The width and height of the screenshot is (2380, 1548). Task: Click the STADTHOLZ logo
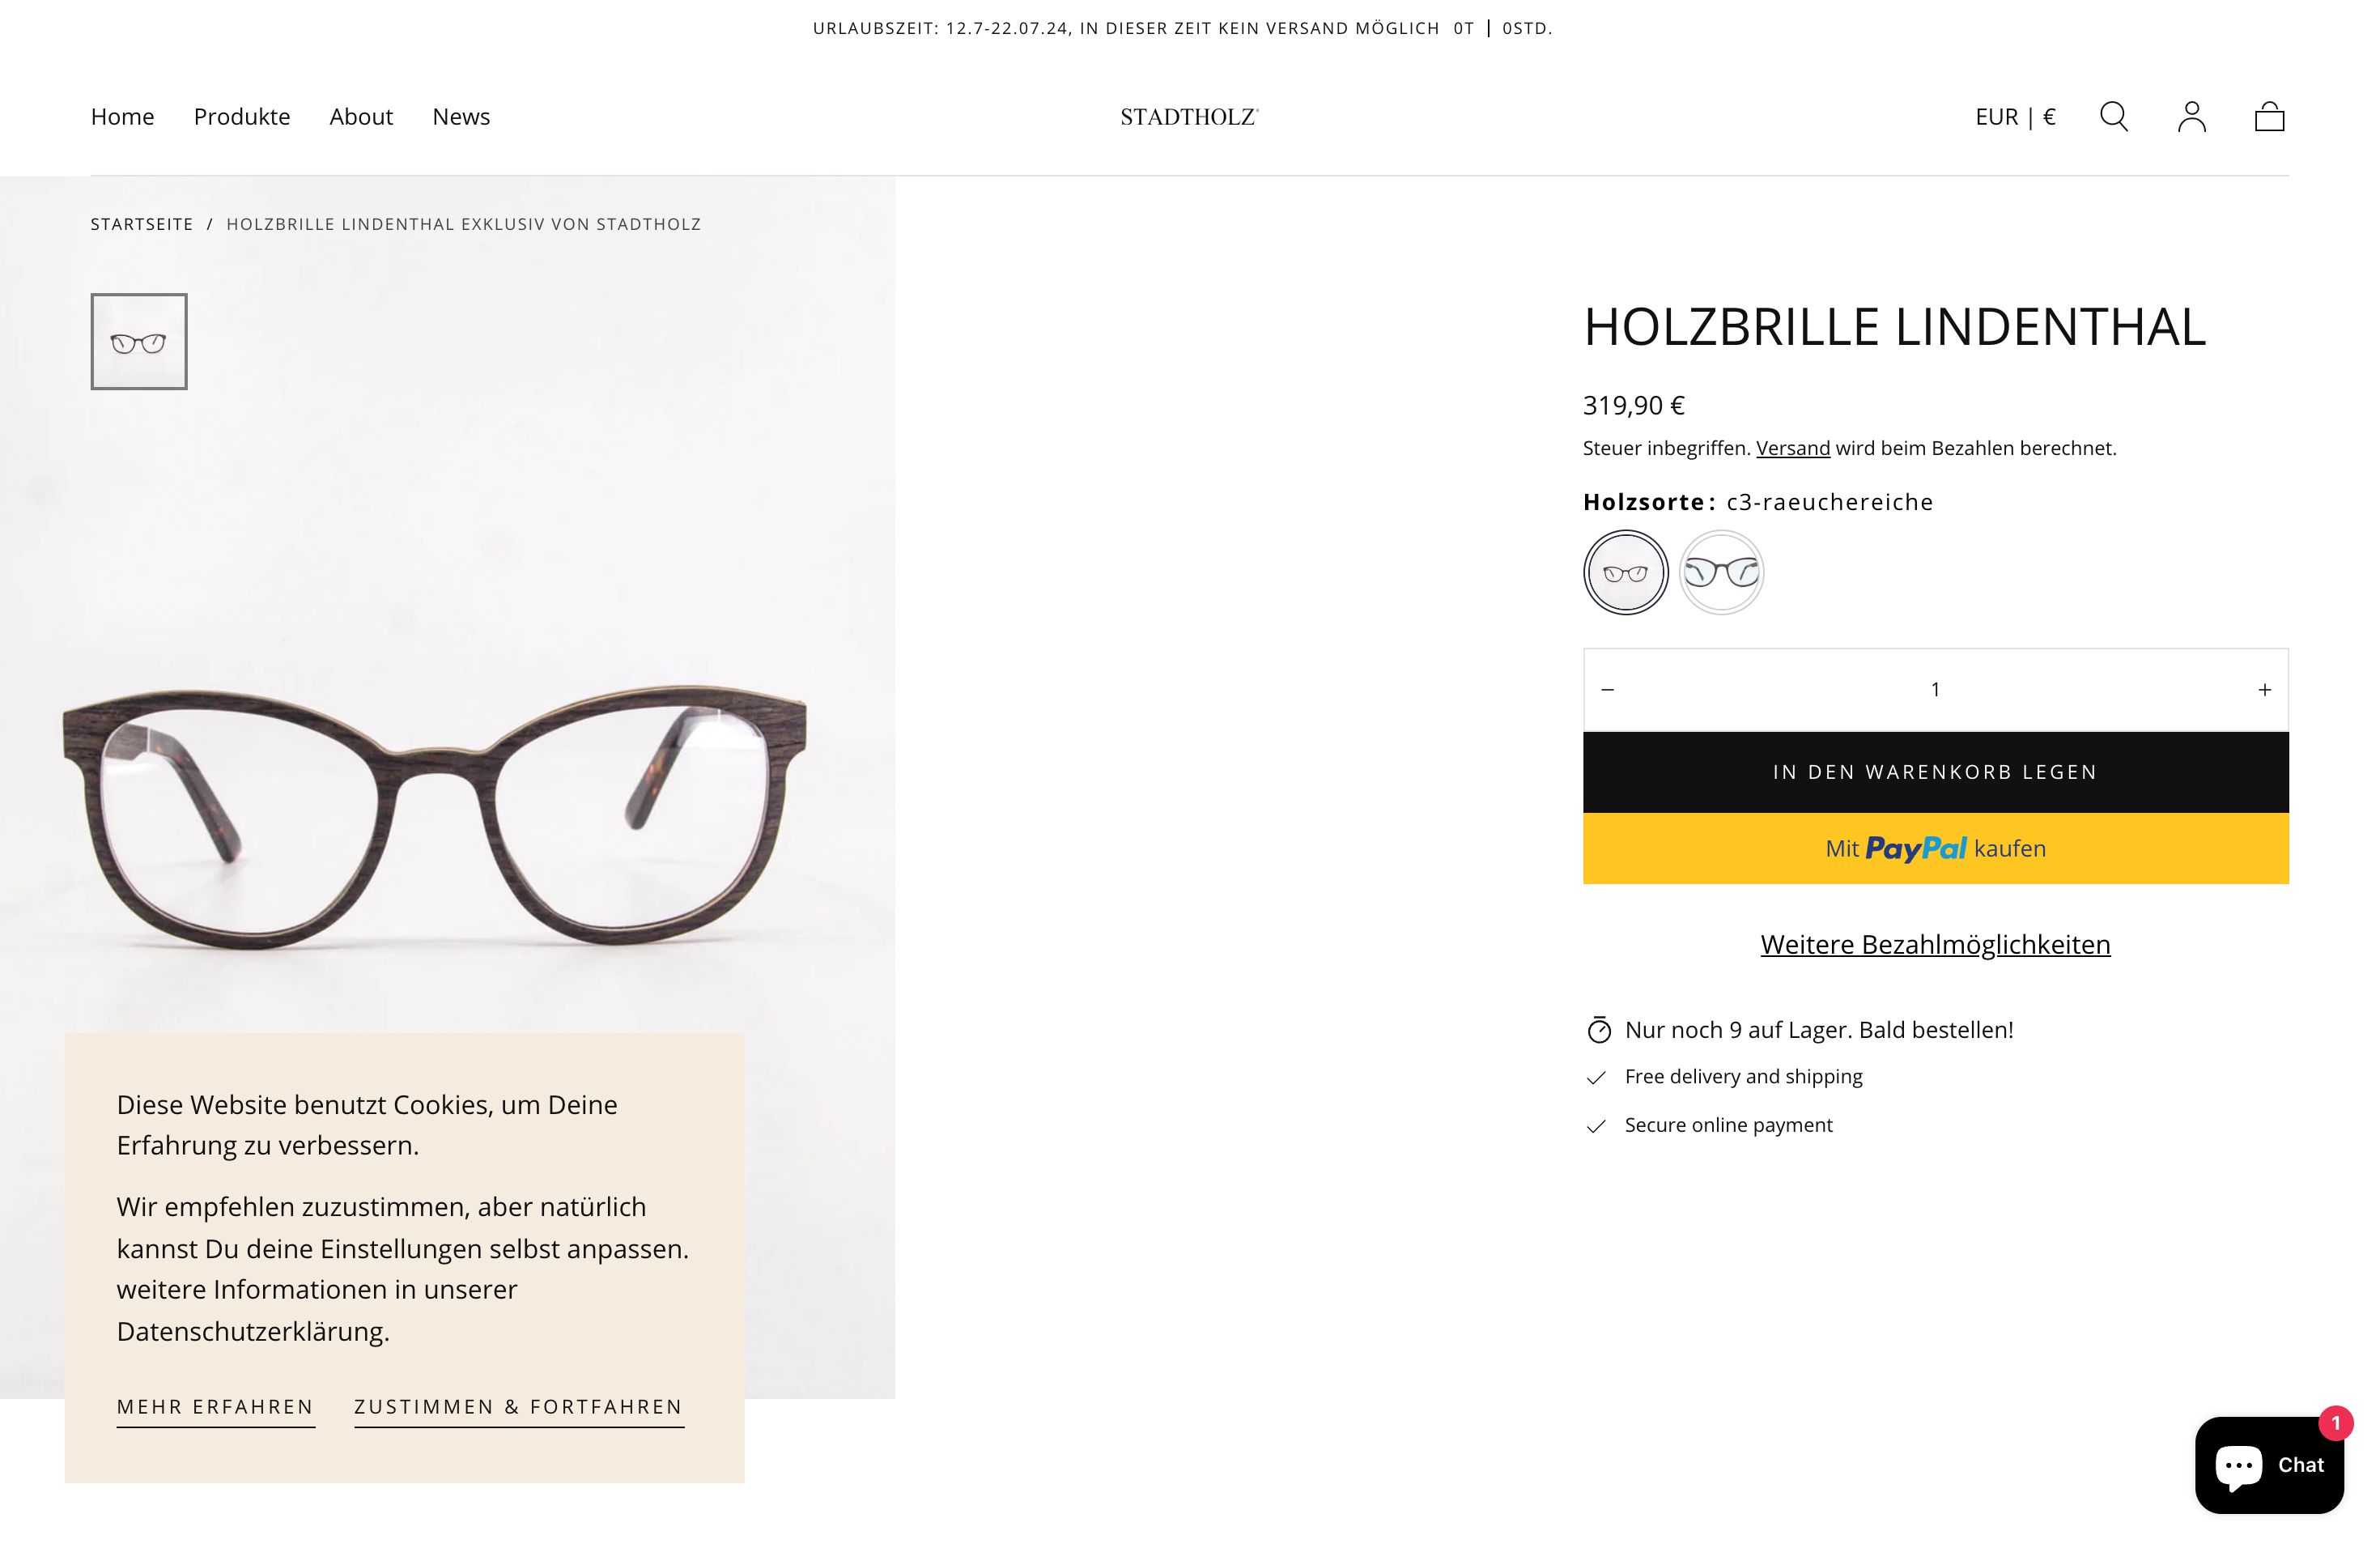1189,116
